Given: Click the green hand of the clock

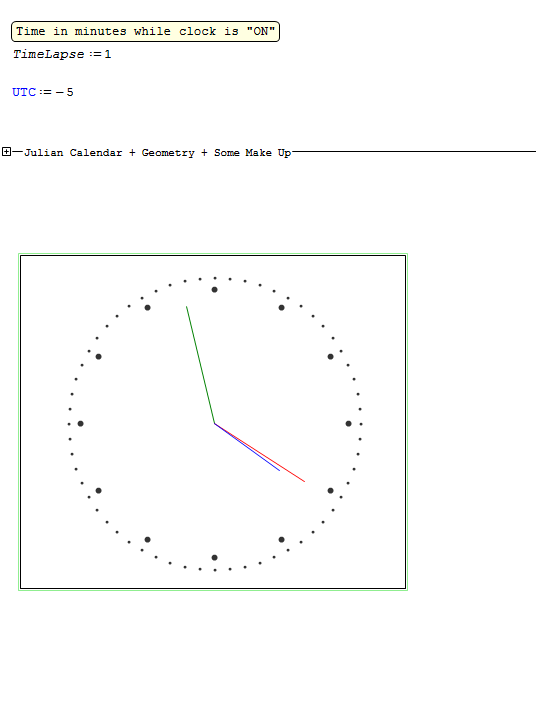Looking at the screenshot, I should [200, 365].
